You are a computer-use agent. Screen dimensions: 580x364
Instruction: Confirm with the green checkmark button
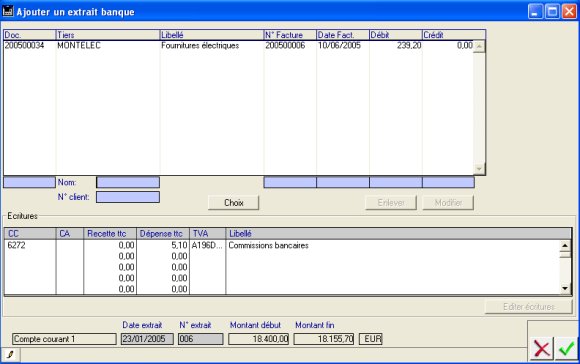[566, 348]
